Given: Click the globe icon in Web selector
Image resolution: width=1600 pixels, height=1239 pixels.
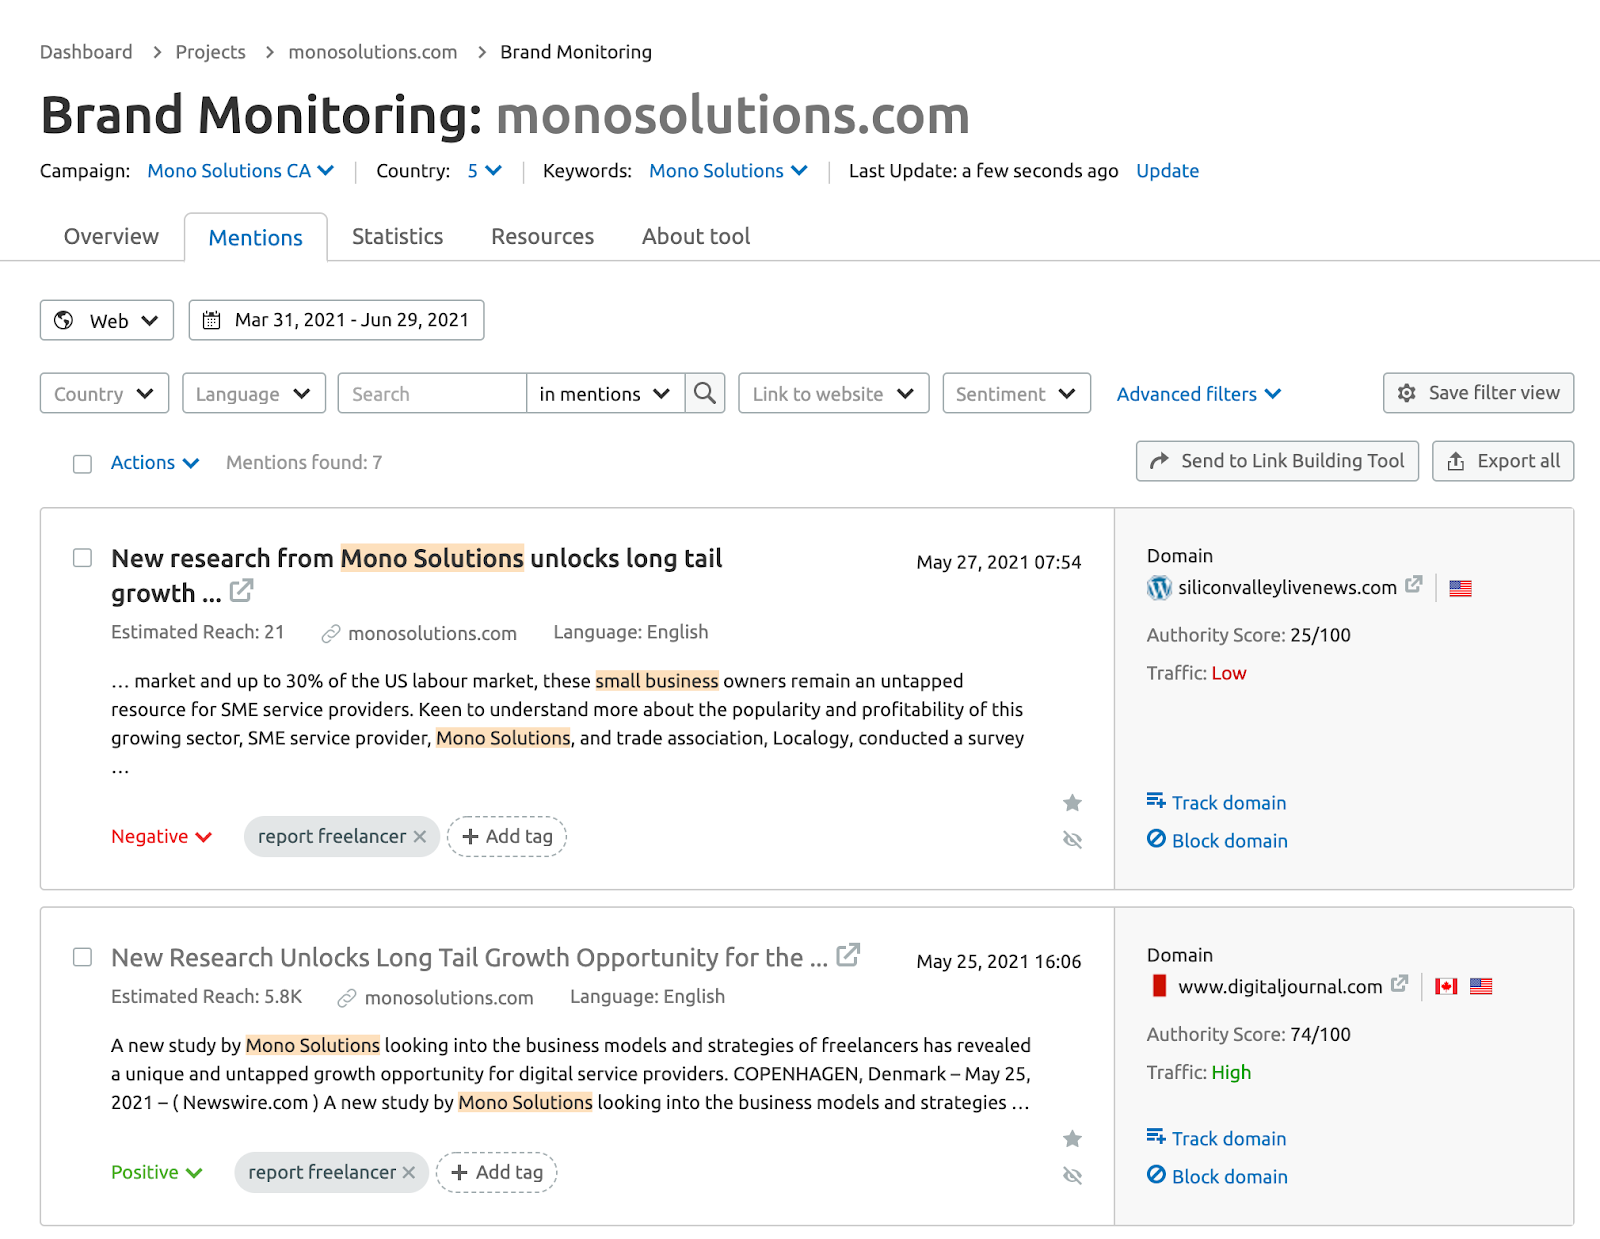Looking at the screenshot, I should pyautogui.click(x=64, y=320).
